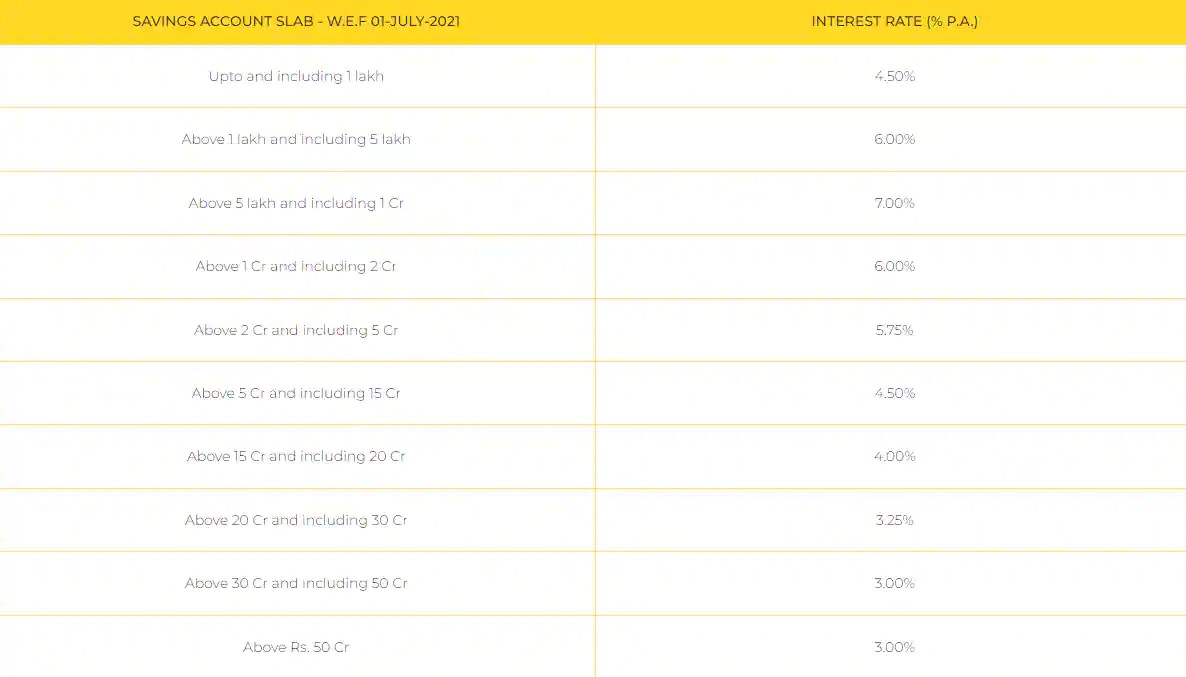
Task: Select 'Above 15 Cr and including 20 Cr'
Action: coord(296,456)
